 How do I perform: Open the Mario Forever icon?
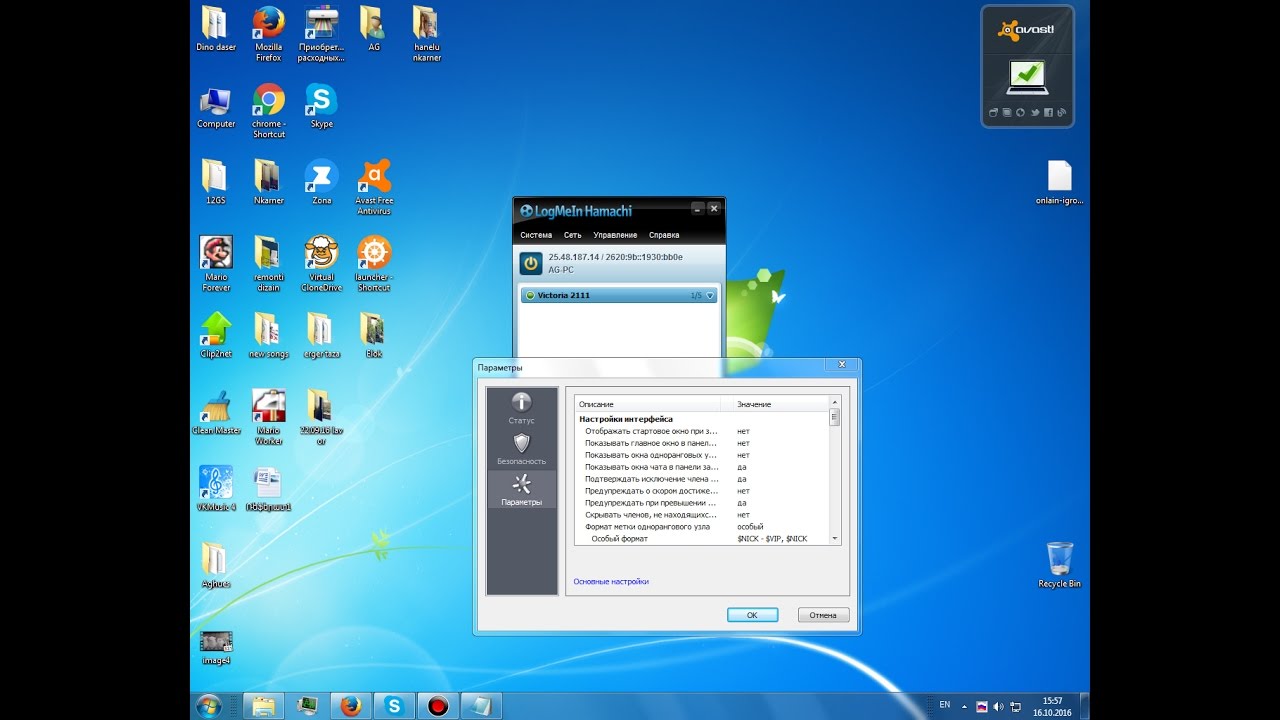[216, 263]
